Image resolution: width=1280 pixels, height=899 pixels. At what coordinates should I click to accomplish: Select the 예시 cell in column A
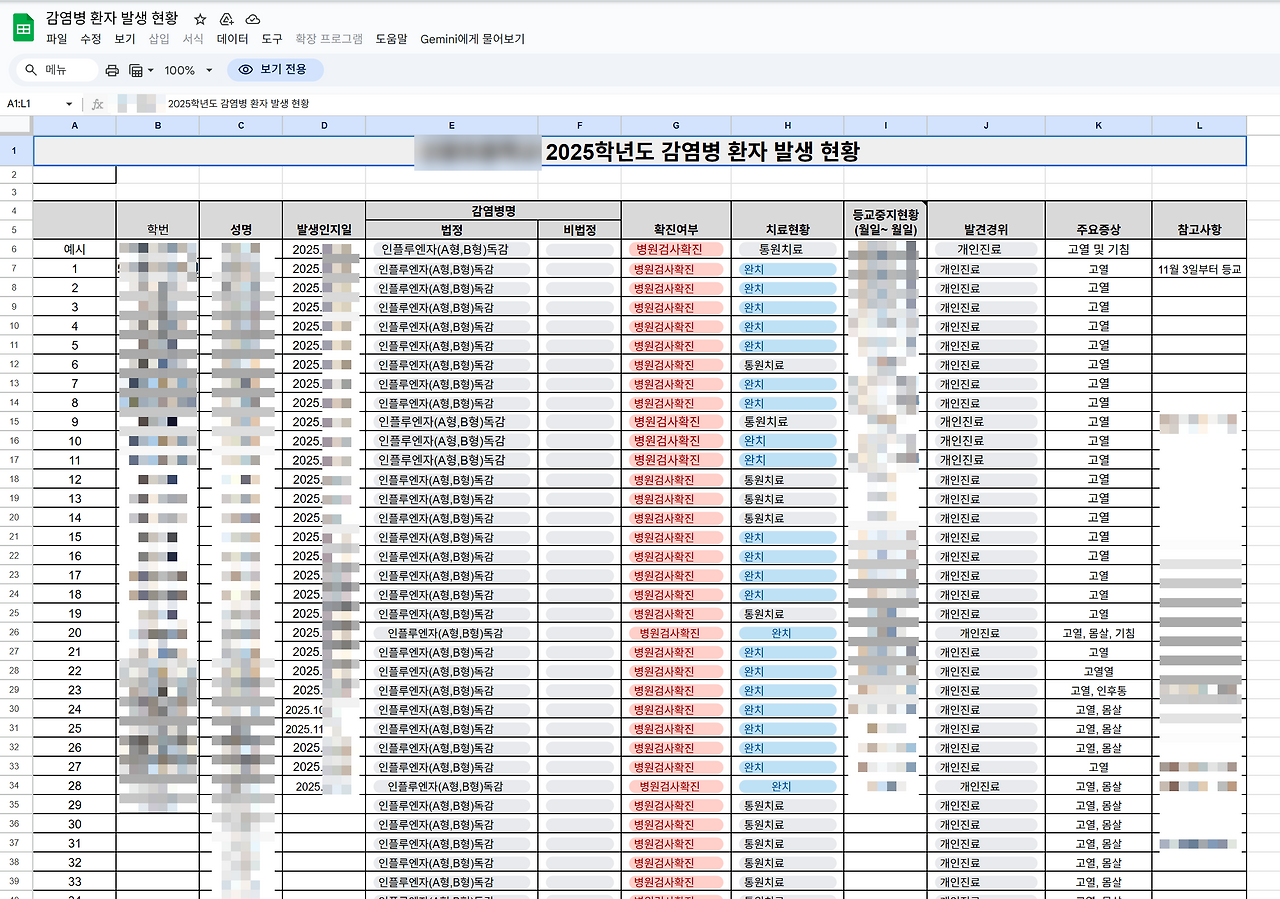click(75, 249)
